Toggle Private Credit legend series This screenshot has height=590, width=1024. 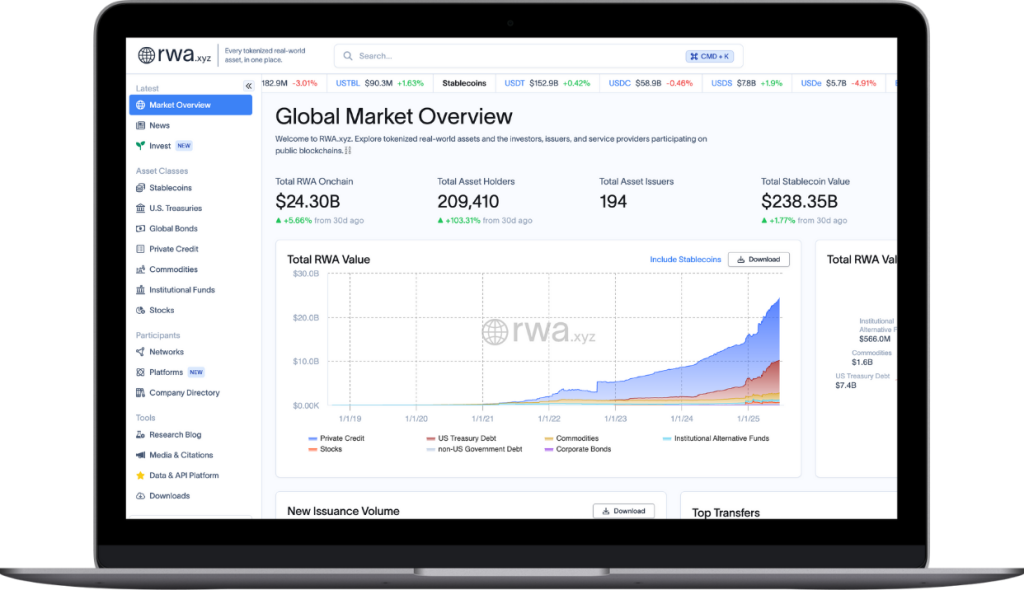pos(336,438)
